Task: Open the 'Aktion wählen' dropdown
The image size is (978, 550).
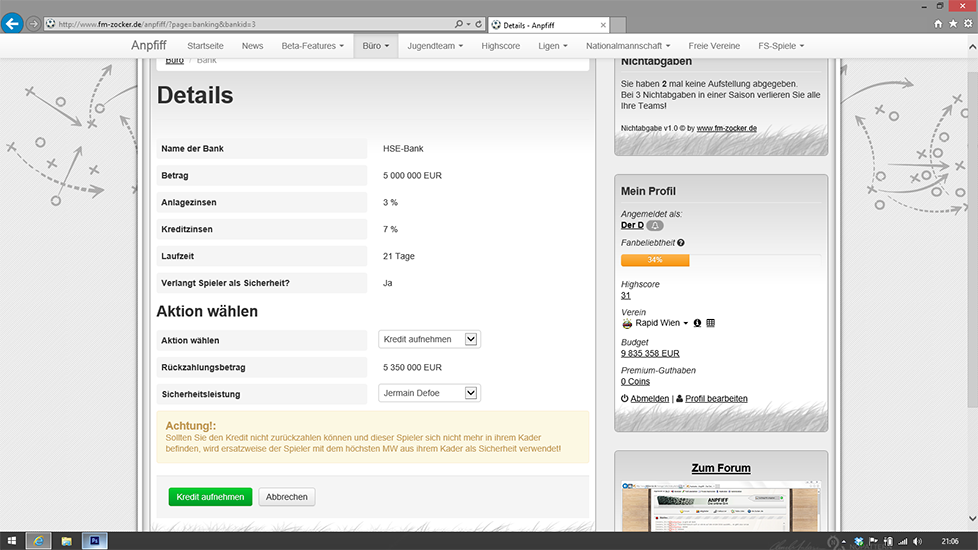Action: [x=430, y=339]
